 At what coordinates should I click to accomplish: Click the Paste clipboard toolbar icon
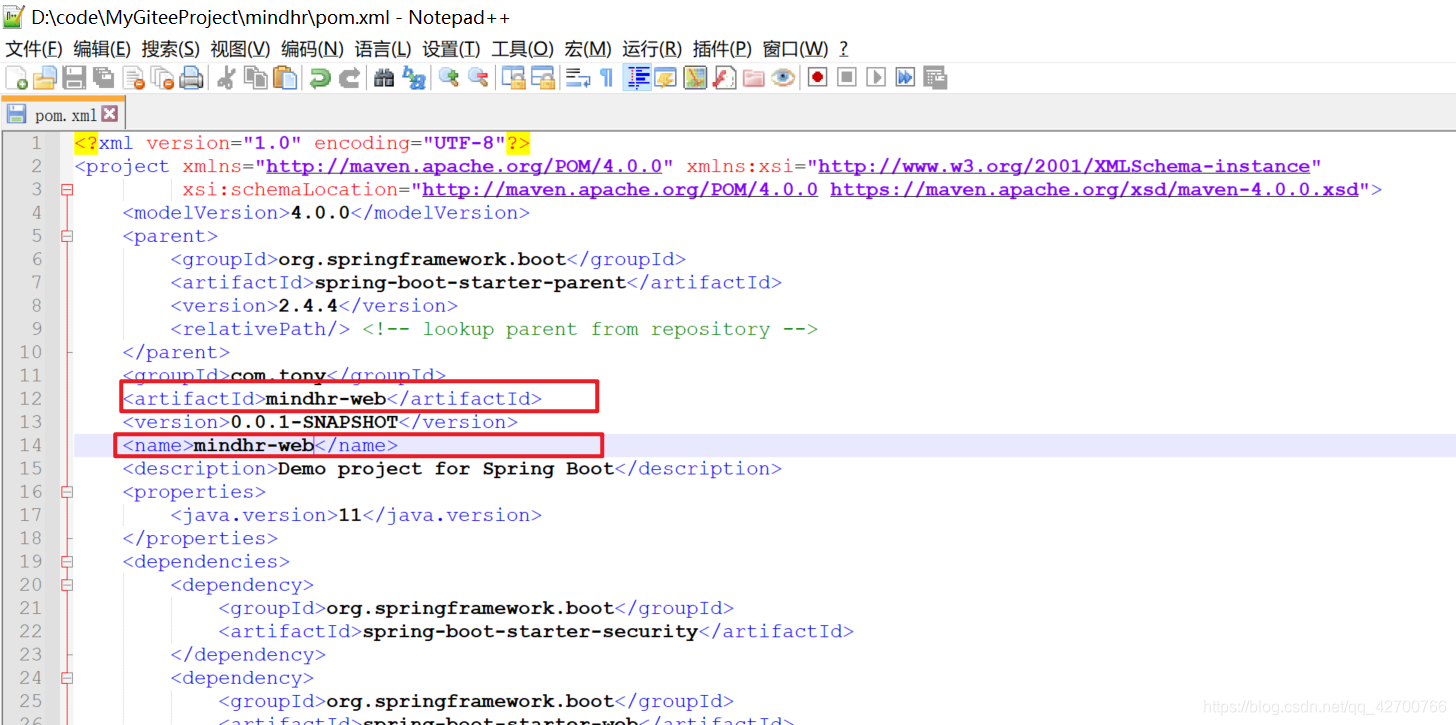click(x=284, y=78)
